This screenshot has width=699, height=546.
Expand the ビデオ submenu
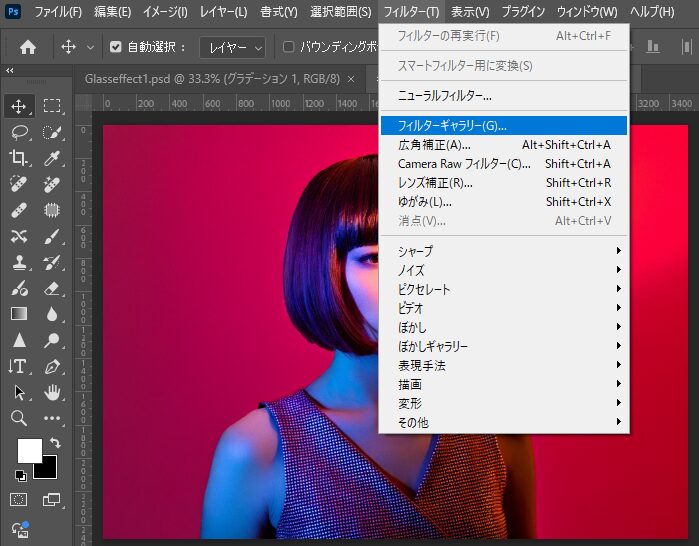pos(504,308)
